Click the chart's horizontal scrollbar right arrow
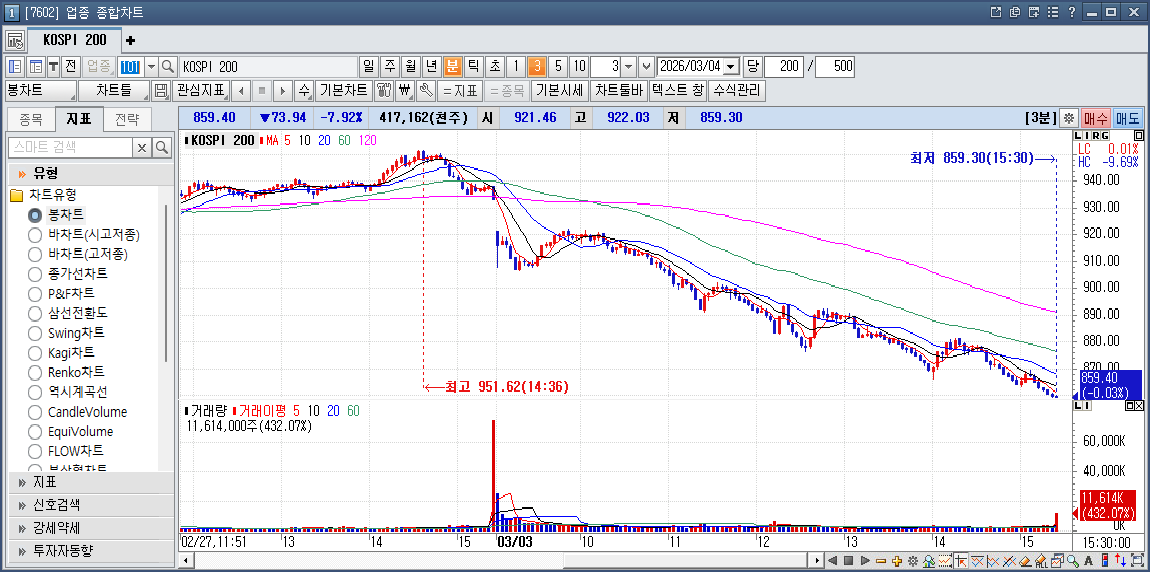 click(866, 561)
